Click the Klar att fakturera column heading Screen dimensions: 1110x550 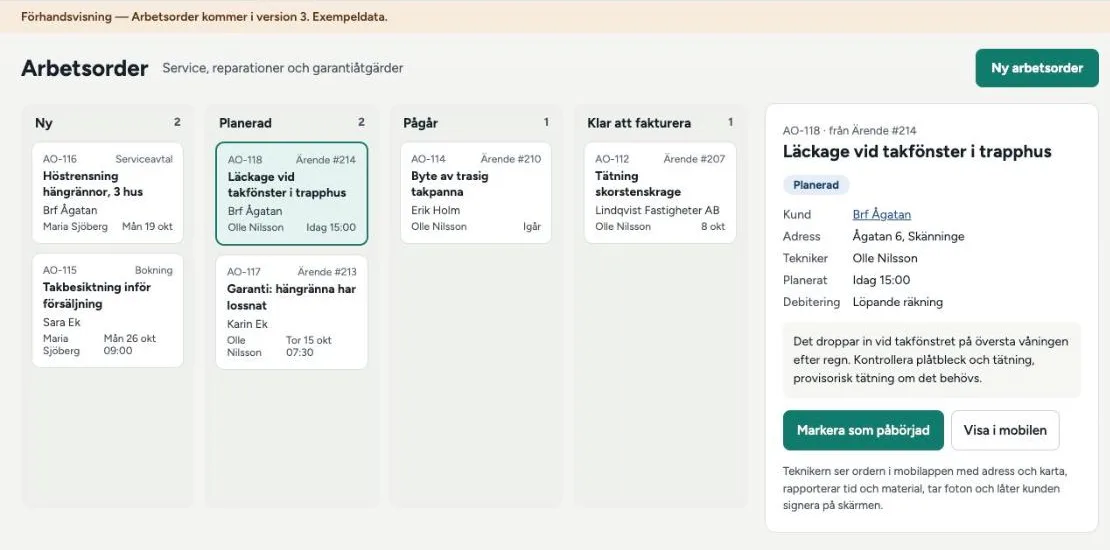pos(639,123)
